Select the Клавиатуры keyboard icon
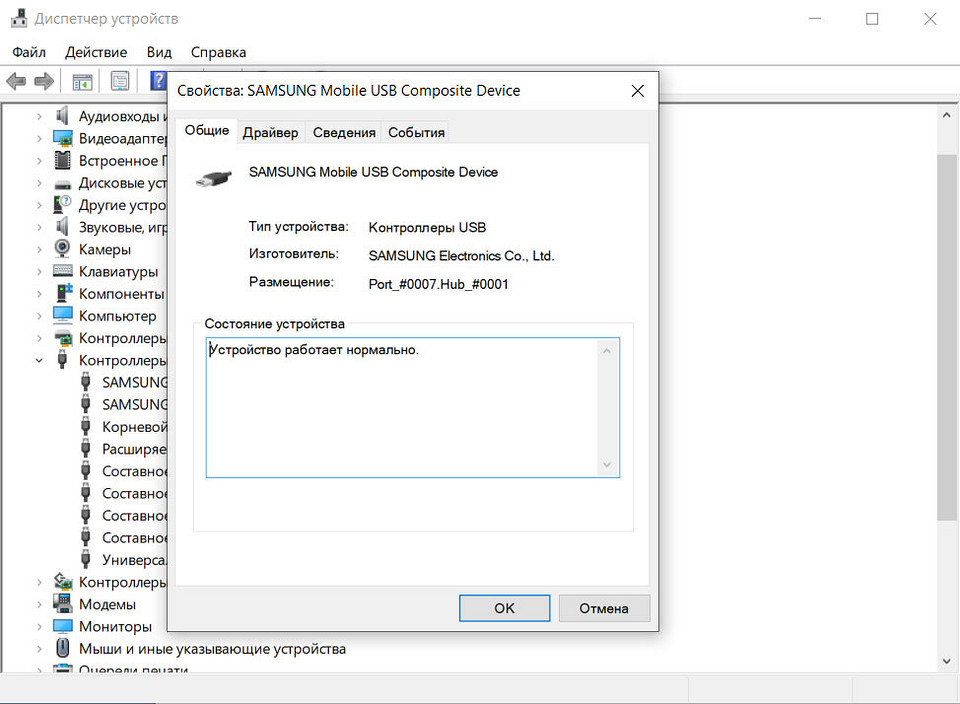Screen dimensions: 960x704 63,271
